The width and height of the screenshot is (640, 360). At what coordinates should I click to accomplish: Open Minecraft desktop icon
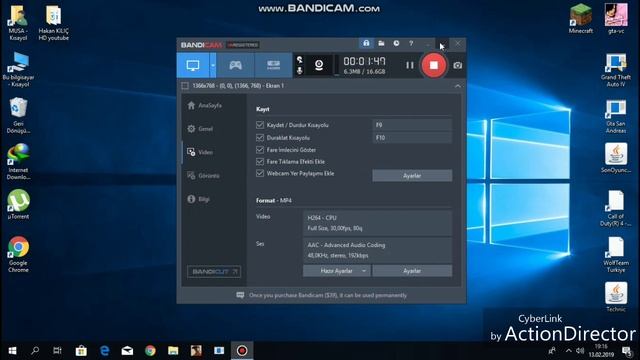[x=580, y=19]
